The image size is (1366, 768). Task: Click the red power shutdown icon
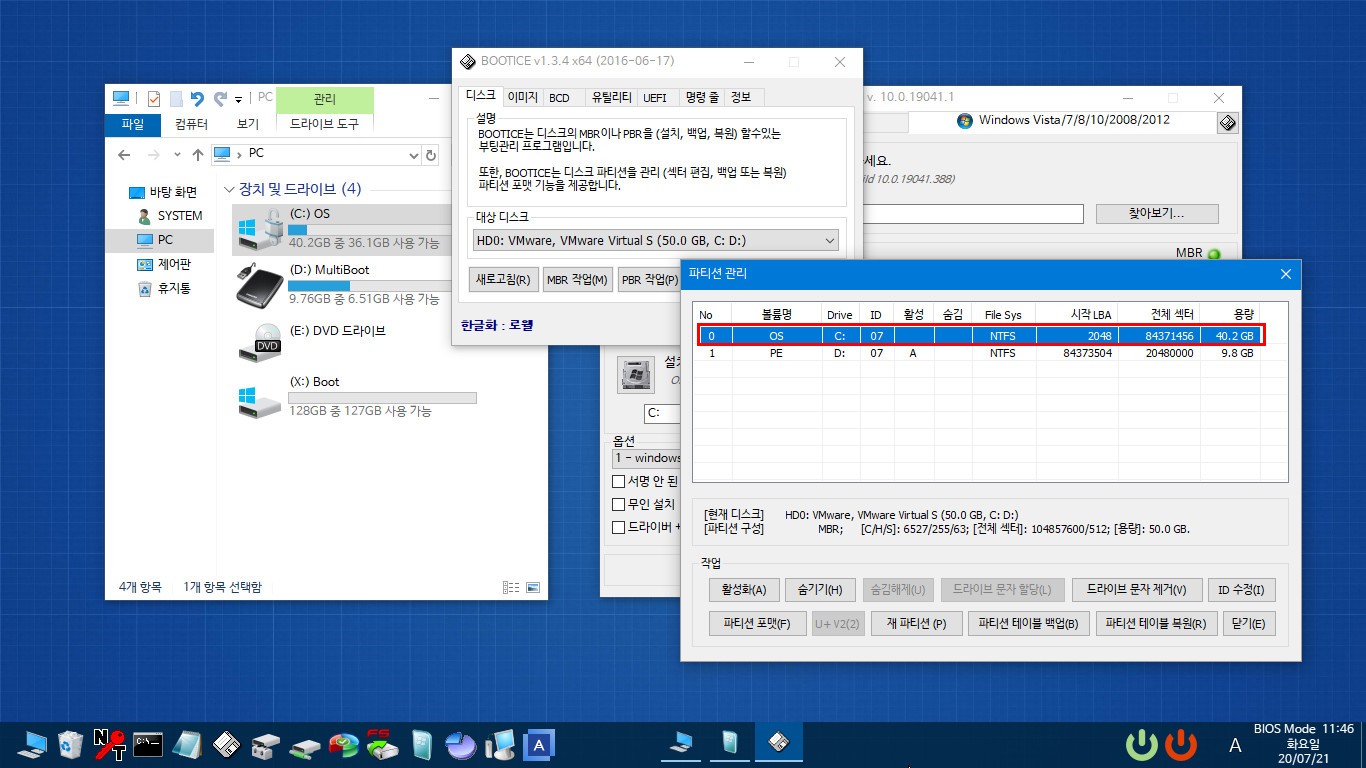pos(1181,744)
